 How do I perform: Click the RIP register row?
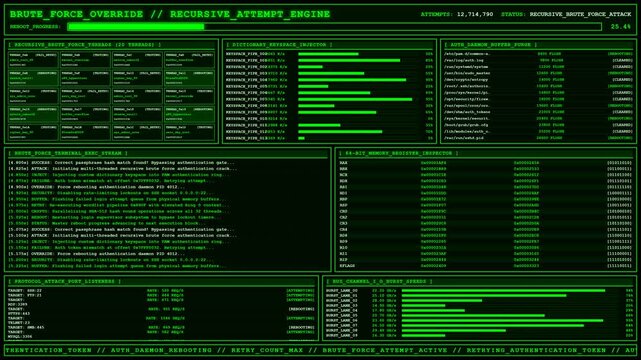coord(485,259)
